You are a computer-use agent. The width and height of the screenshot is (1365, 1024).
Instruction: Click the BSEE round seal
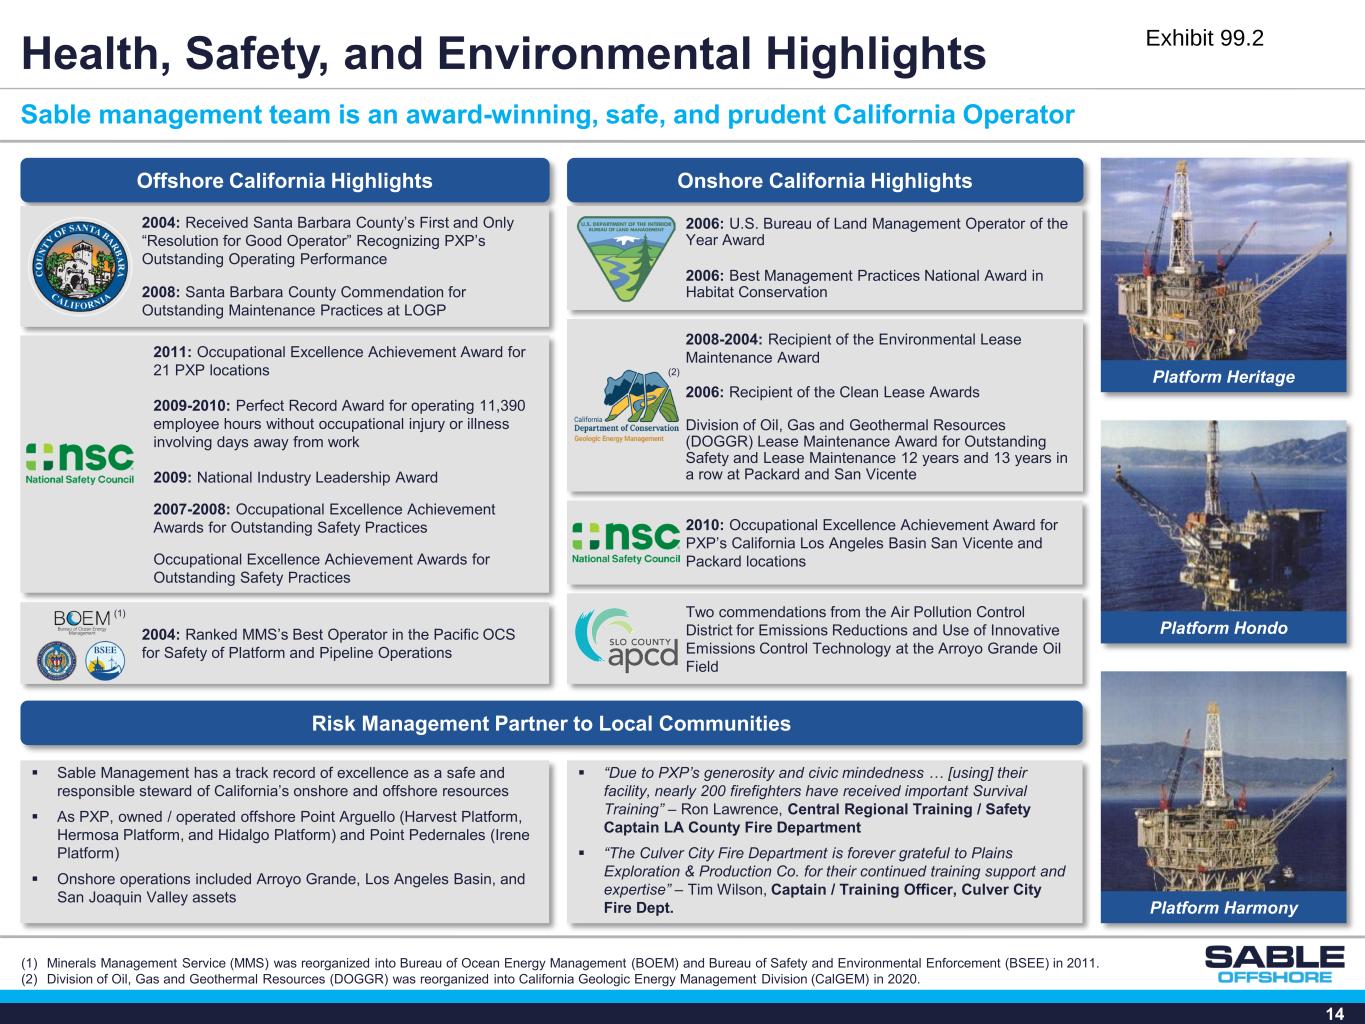pos(105,661)
